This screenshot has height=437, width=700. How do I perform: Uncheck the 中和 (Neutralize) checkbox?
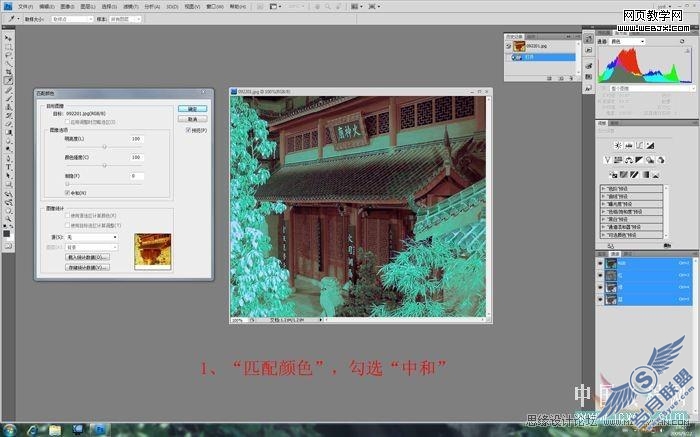click(67, 192)
